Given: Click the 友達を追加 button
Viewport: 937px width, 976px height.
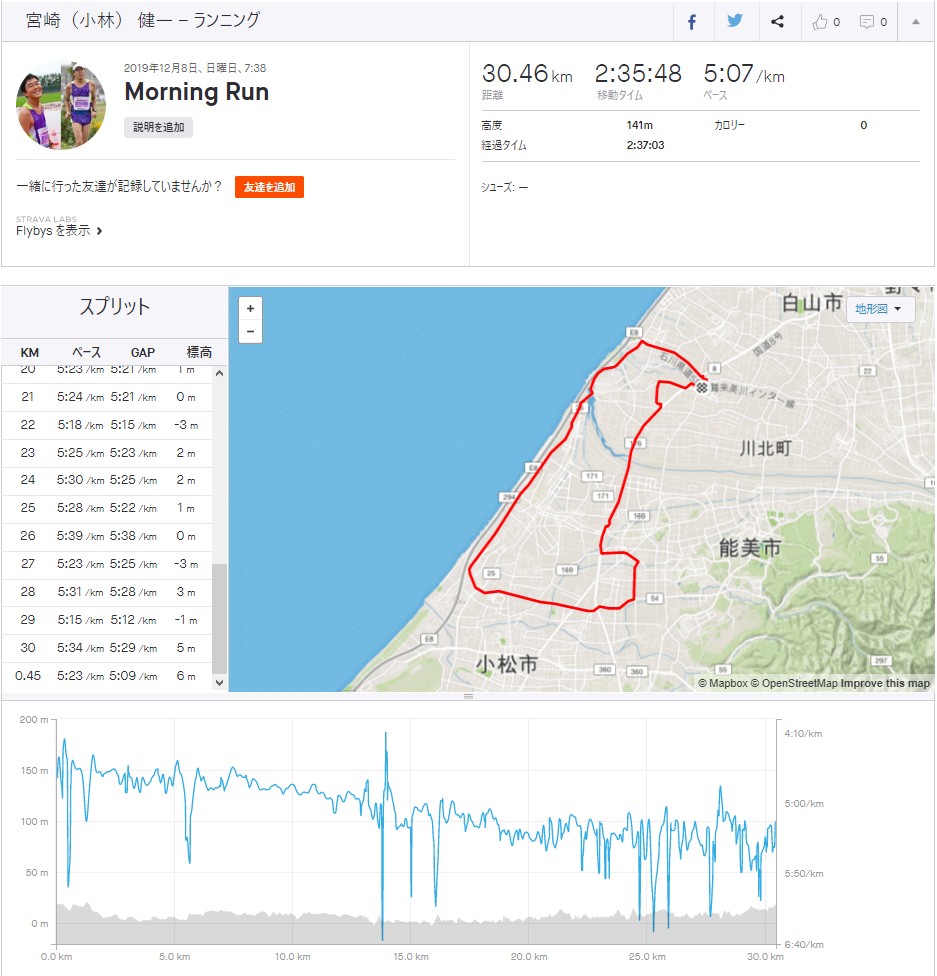Looking at the screenshot, I should [x=269, y=187].
